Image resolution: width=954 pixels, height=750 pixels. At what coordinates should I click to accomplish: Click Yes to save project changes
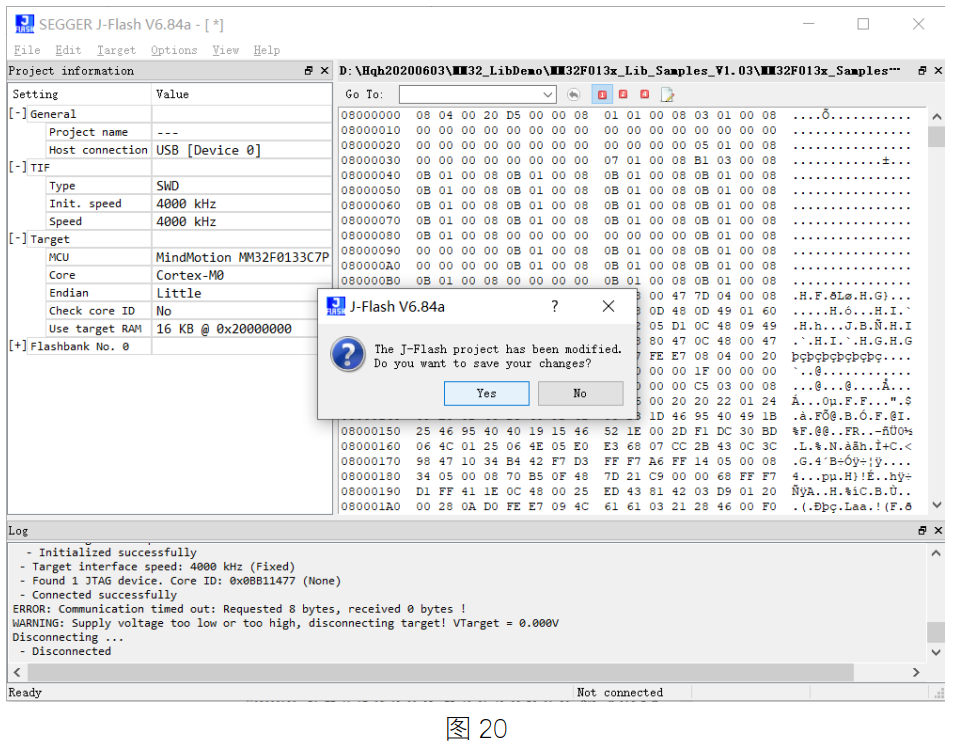[486, 393]
